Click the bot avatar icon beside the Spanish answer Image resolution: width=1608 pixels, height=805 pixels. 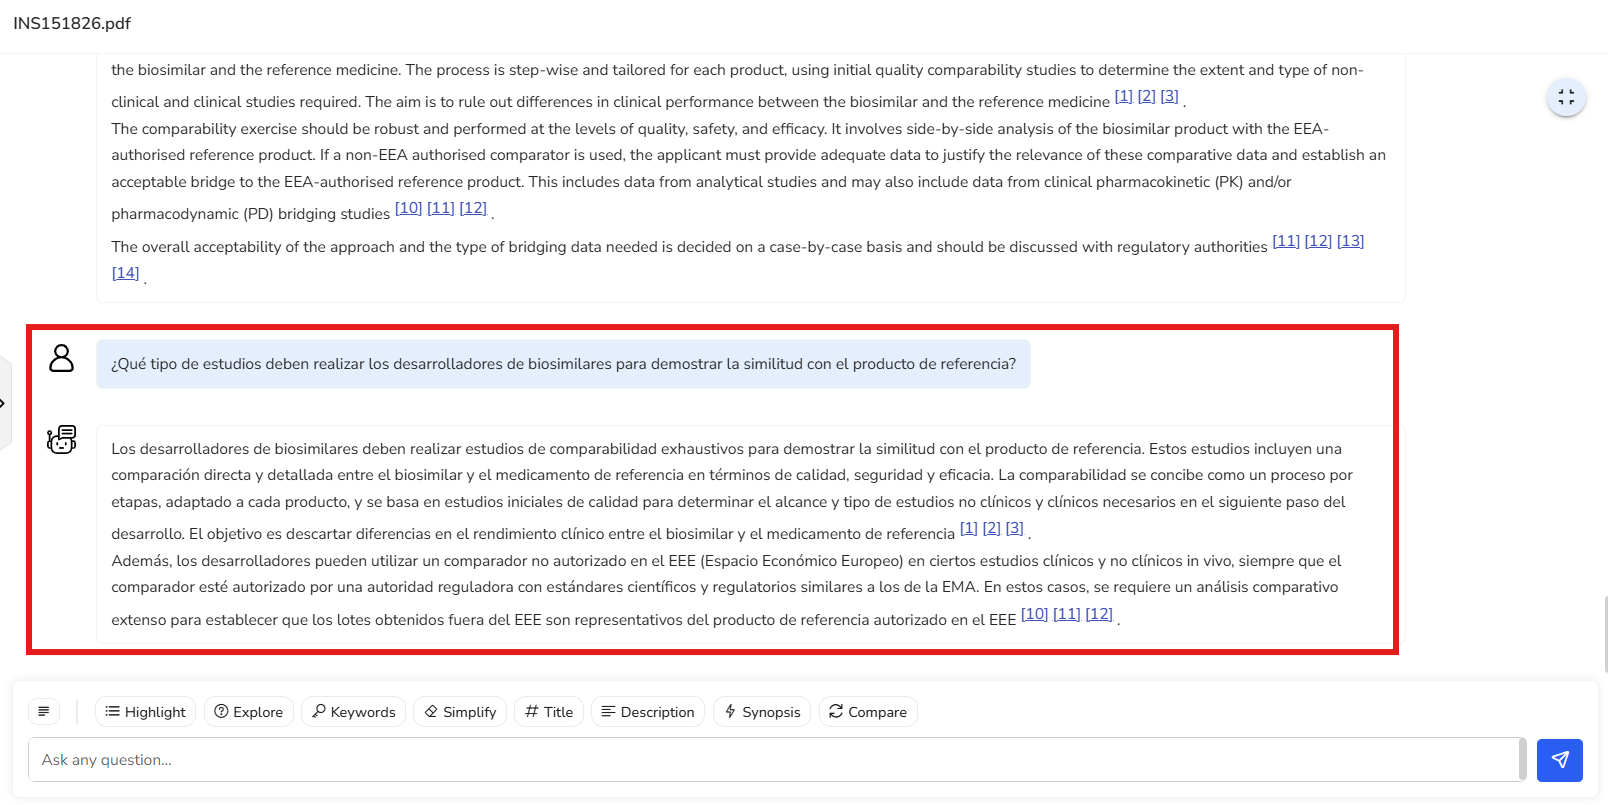tap(62, 439)
